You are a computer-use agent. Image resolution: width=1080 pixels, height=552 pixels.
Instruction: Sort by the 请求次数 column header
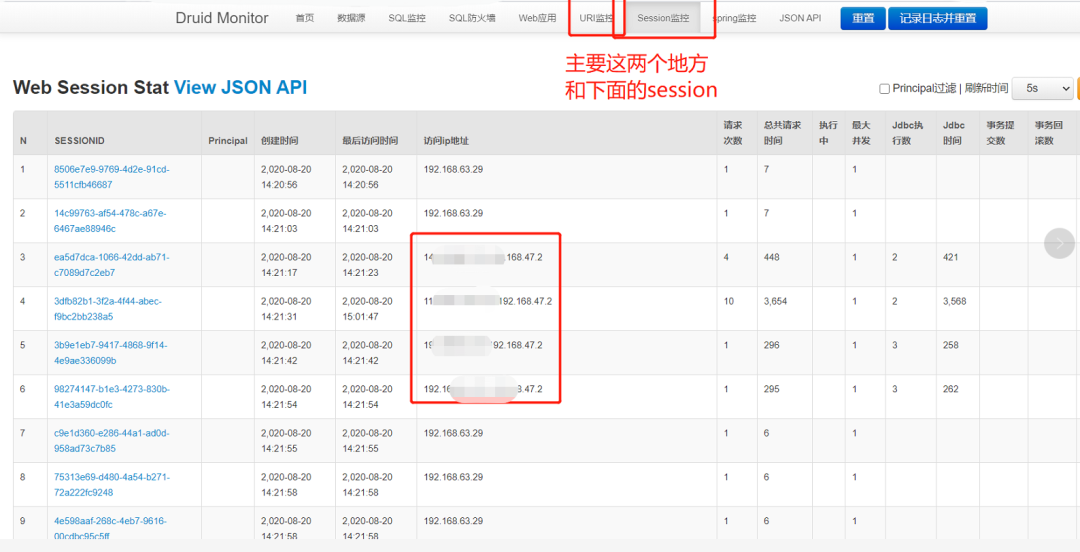(732, 132)
